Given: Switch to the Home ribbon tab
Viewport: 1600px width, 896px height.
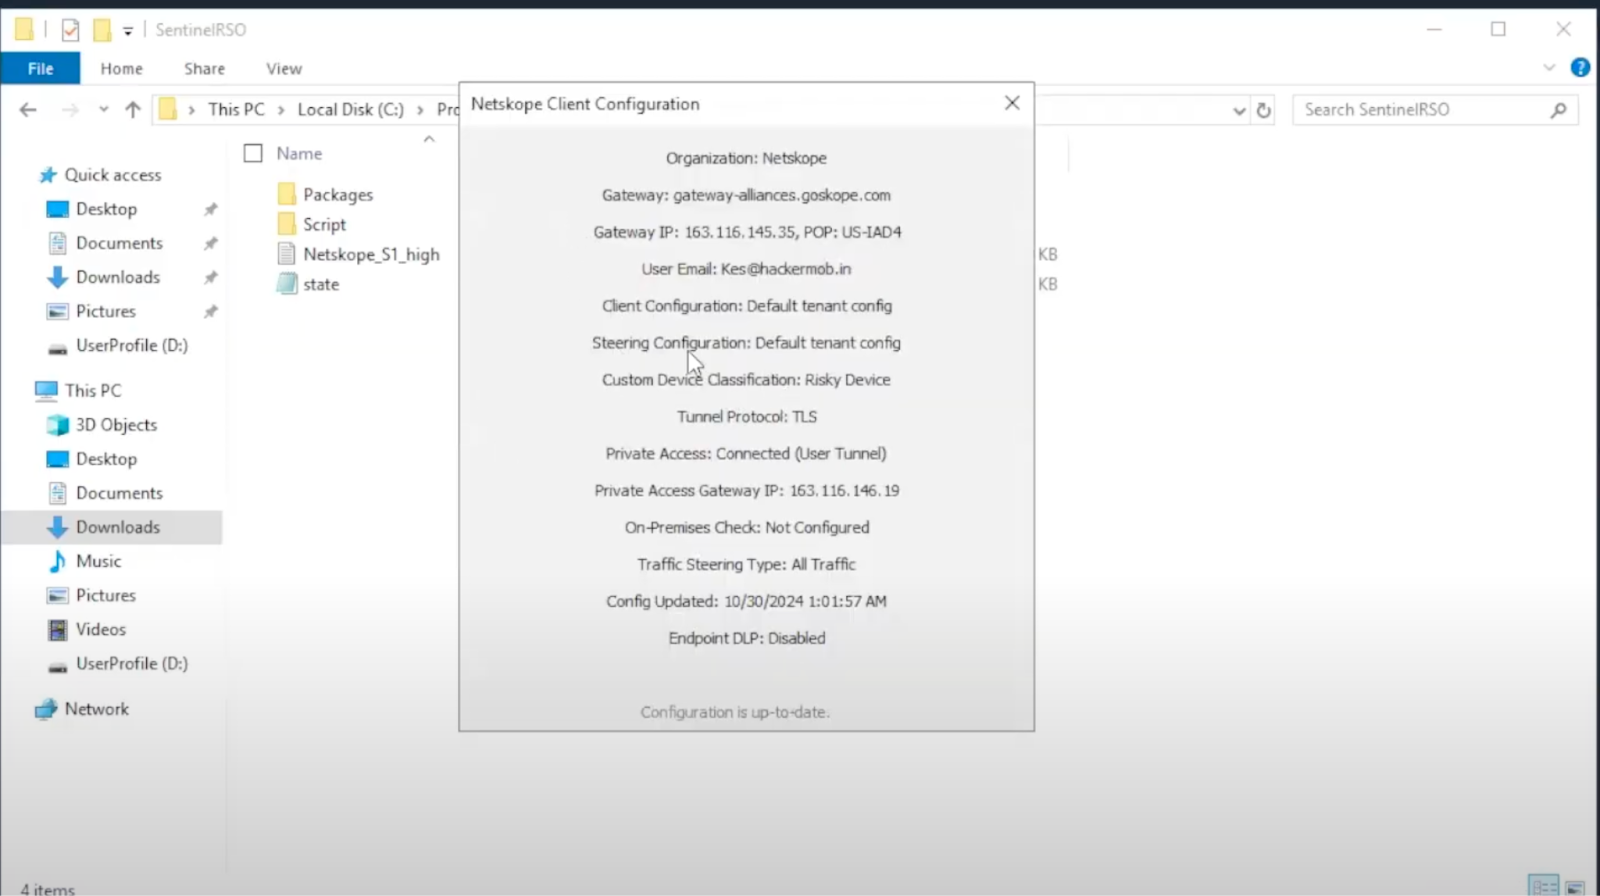Looking at the screenshot, I should point(122,68).
